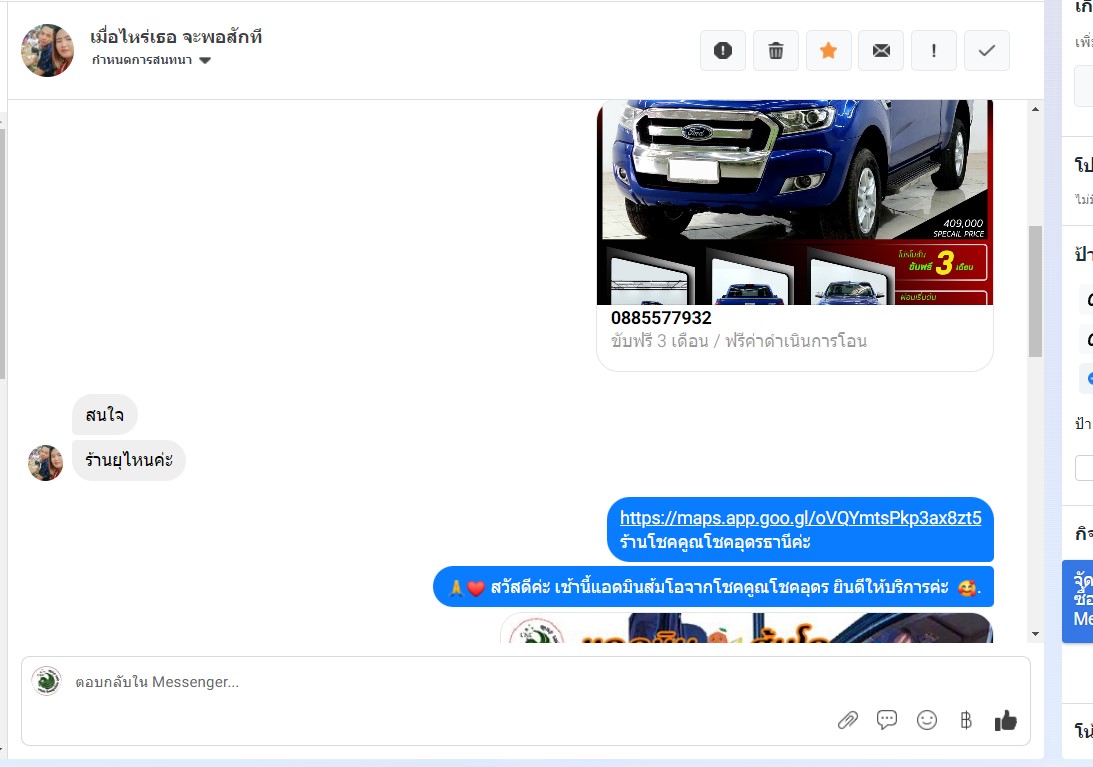Mark conversation as spam icon
The image size is (1093, 767).
coord(723,51)
